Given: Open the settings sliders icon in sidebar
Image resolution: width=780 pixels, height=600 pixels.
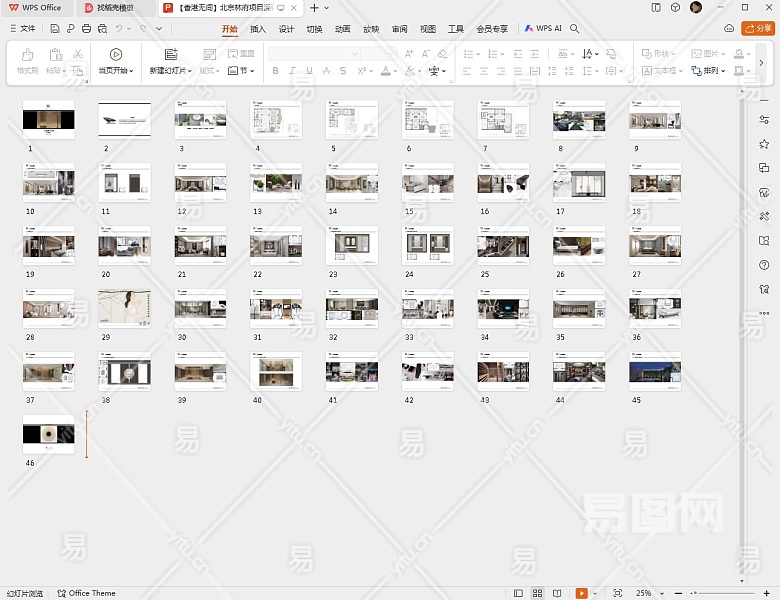Looking at the screenshot, I should pyautogui.click(x=764, y=120).
